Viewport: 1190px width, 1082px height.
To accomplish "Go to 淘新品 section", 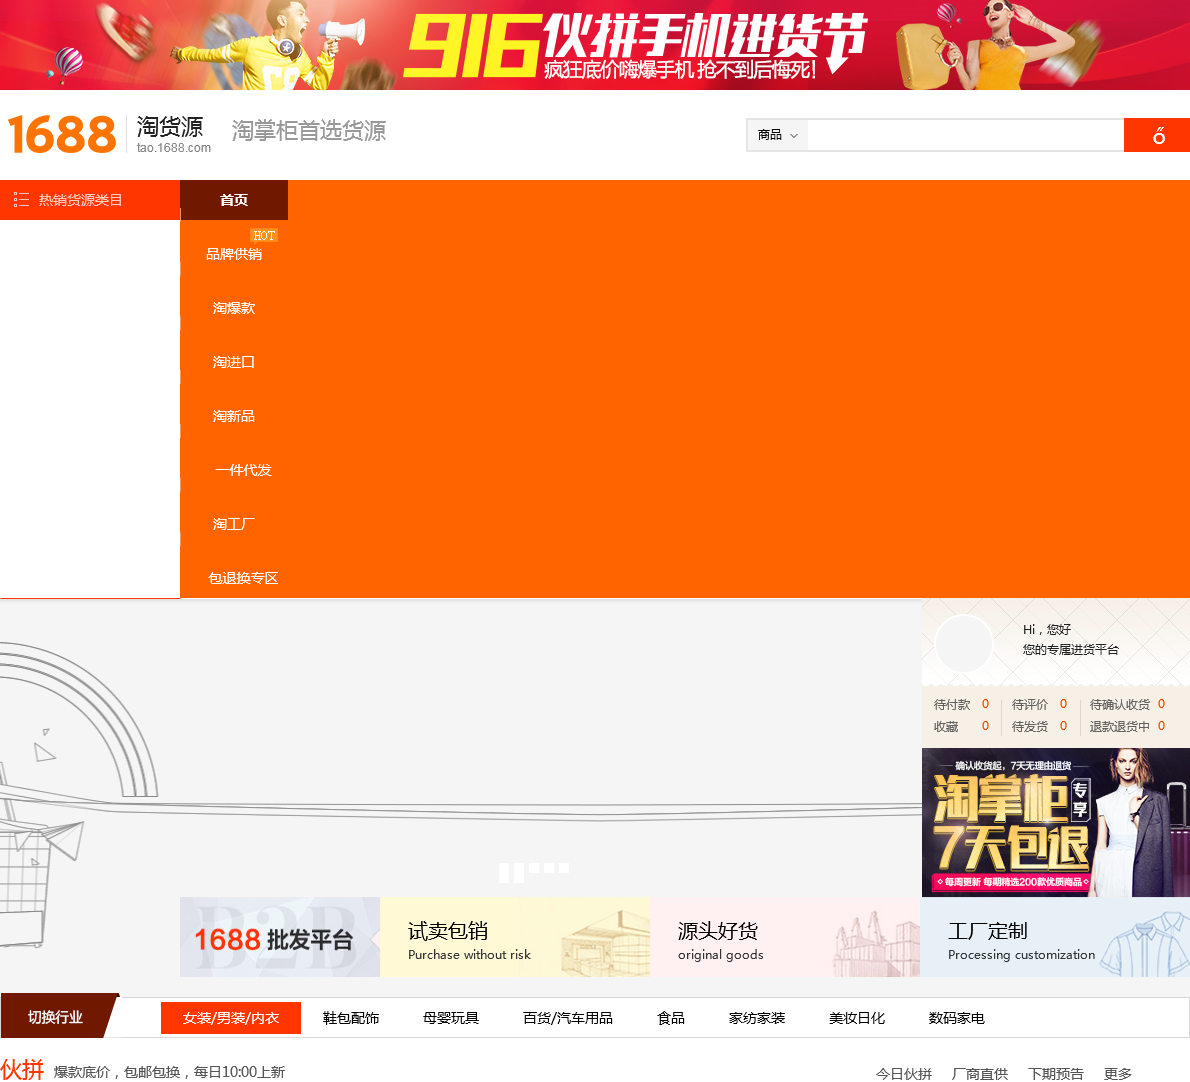I will coord(234,416).
